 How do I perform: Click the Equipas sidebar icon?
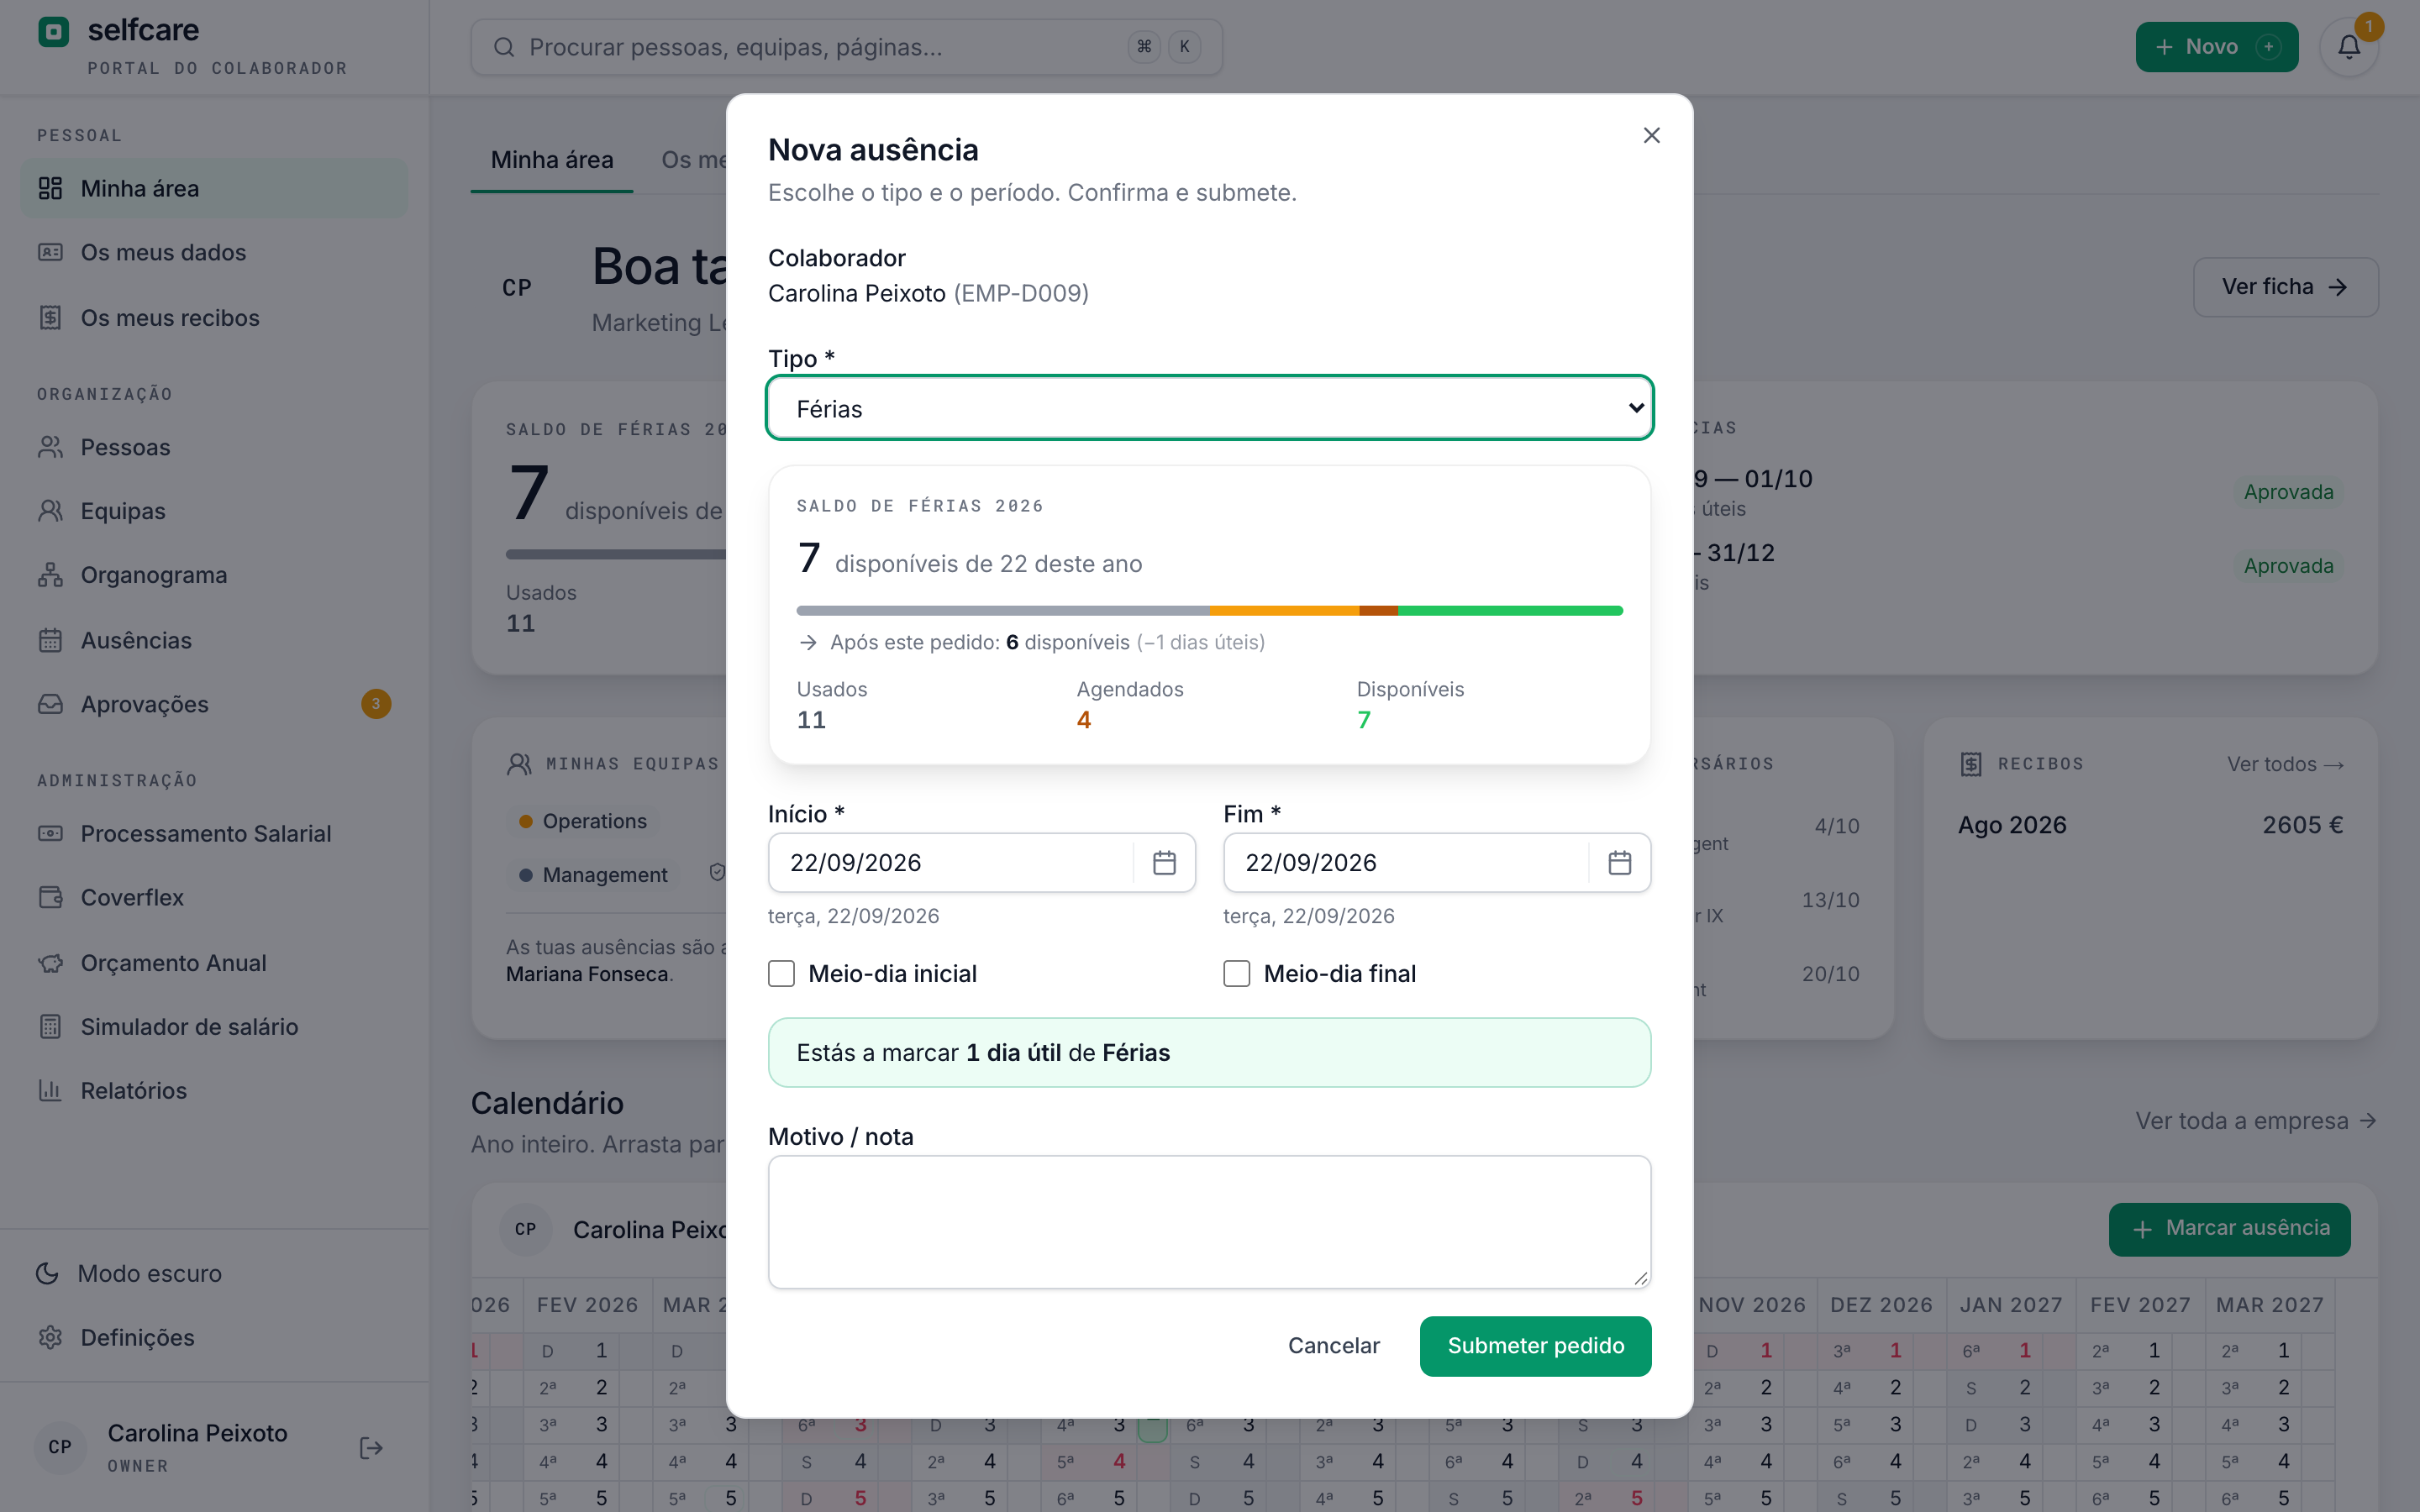[x=50, y=511]
